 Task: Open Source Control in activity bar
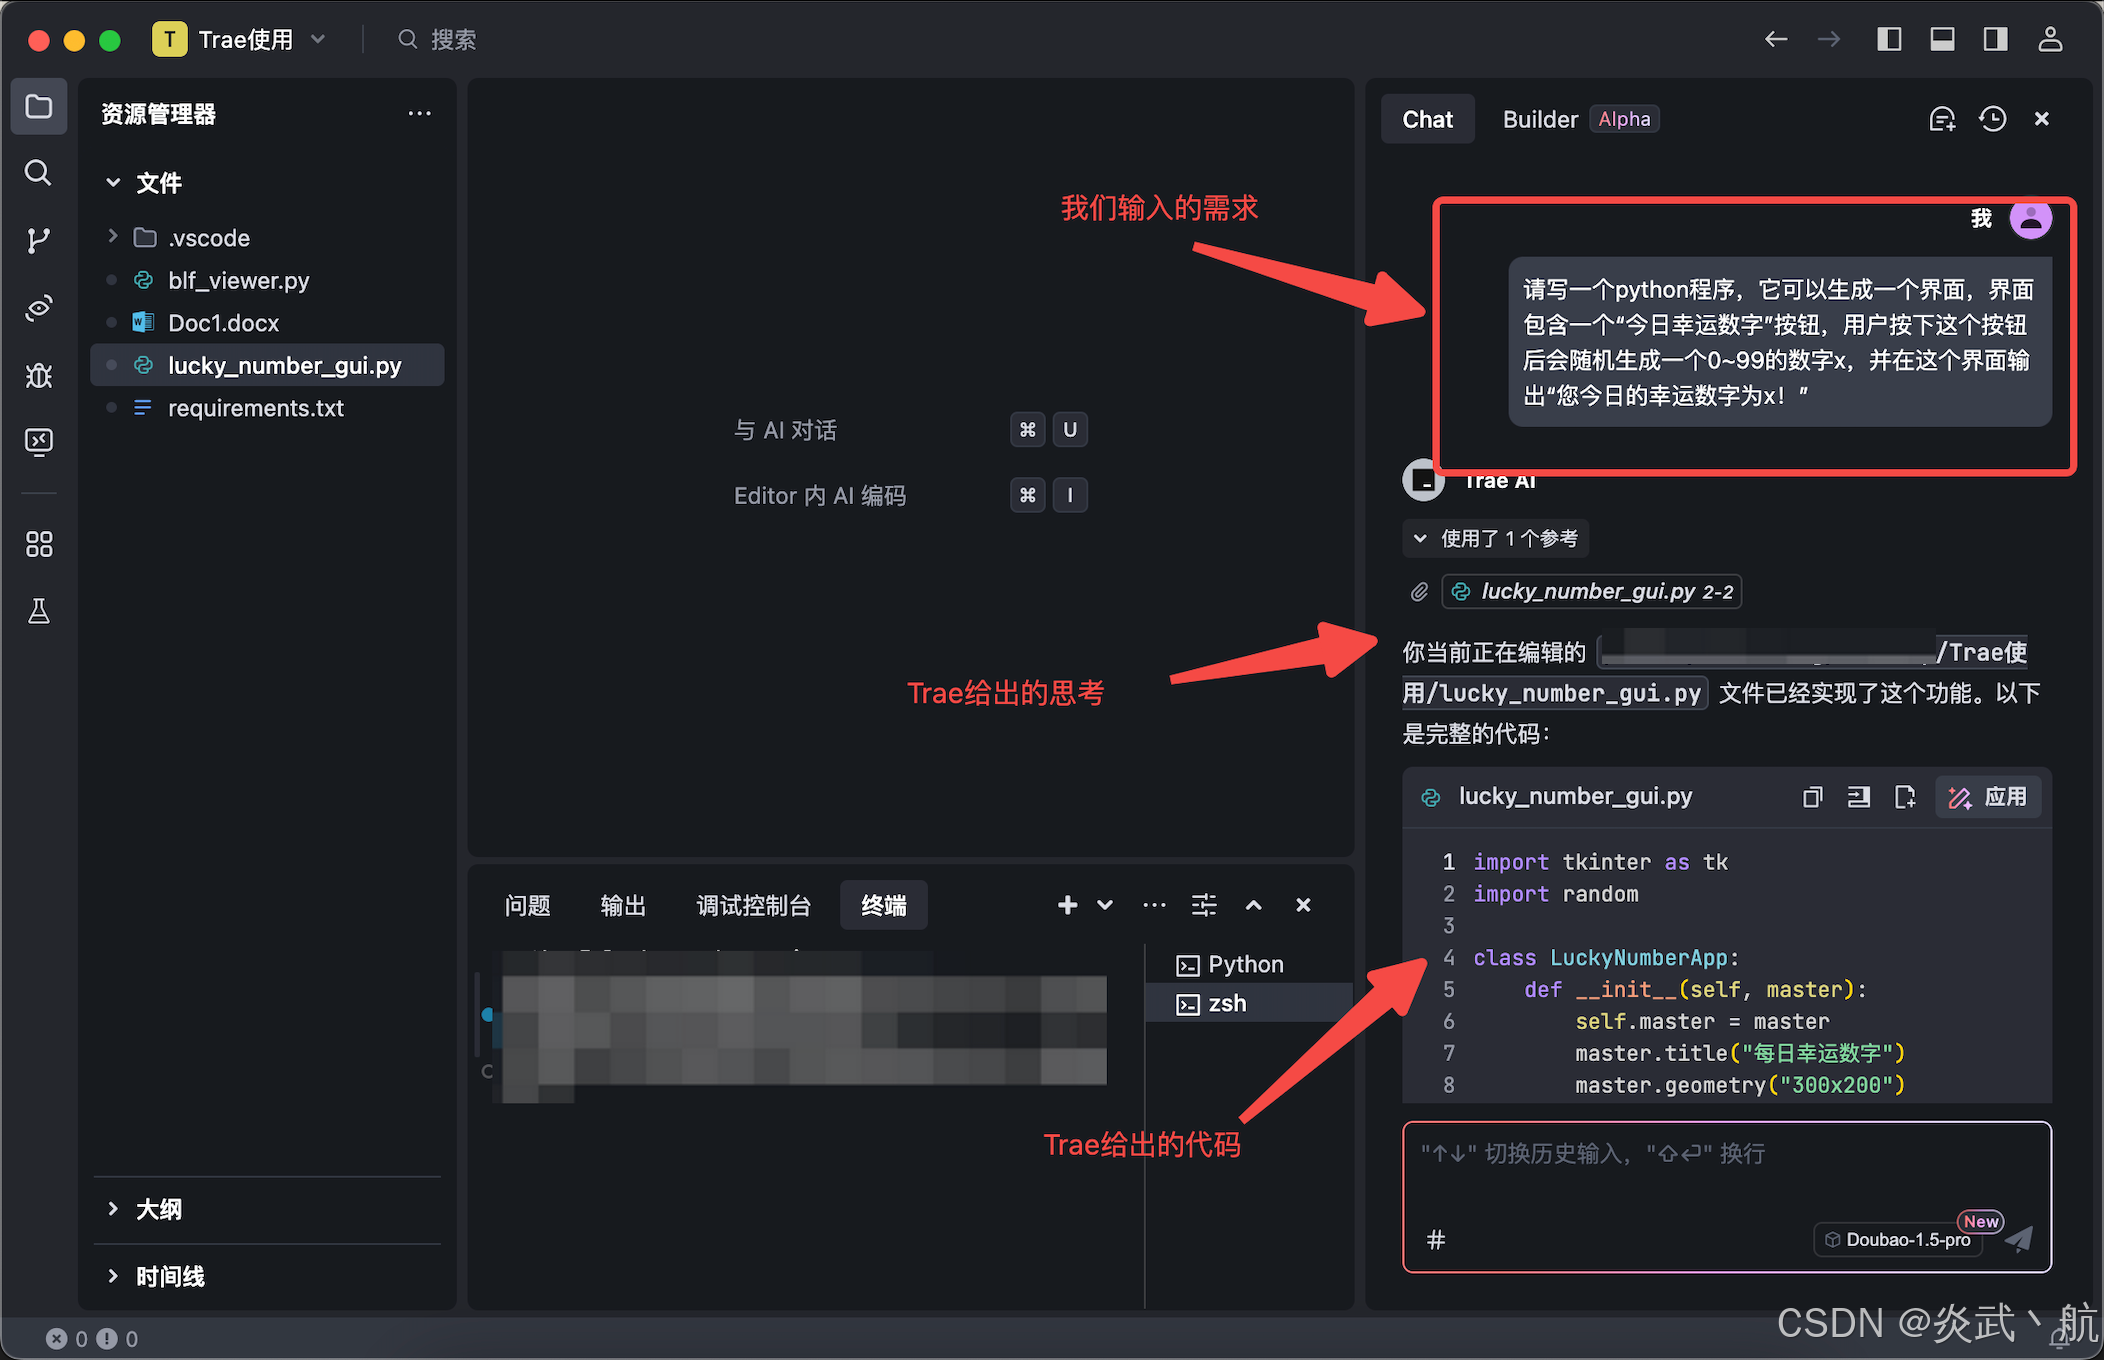tap(38, 240)
